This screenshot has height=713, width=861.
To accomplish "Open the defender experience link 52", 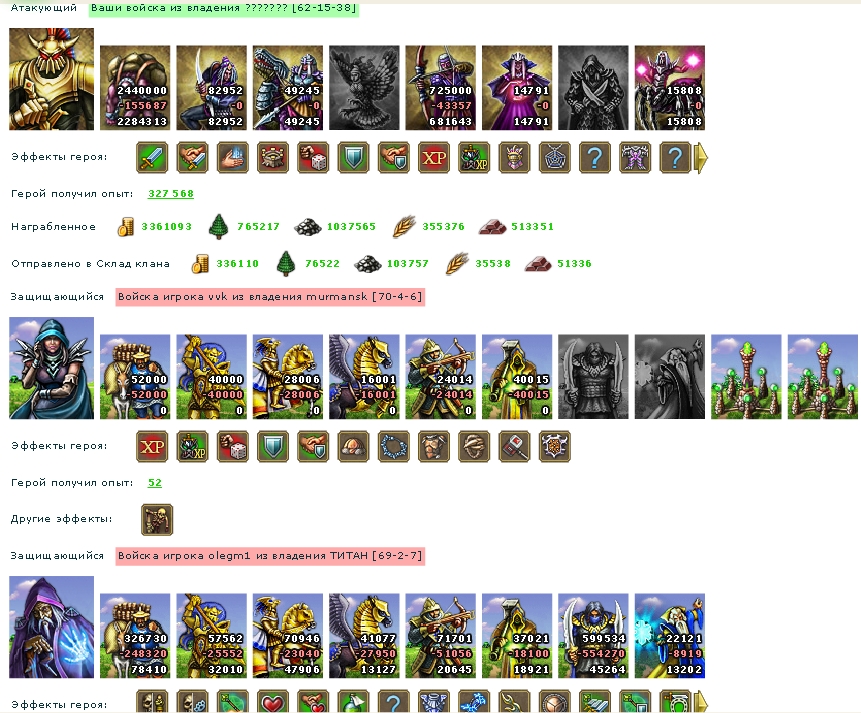I will pos(155,483).
